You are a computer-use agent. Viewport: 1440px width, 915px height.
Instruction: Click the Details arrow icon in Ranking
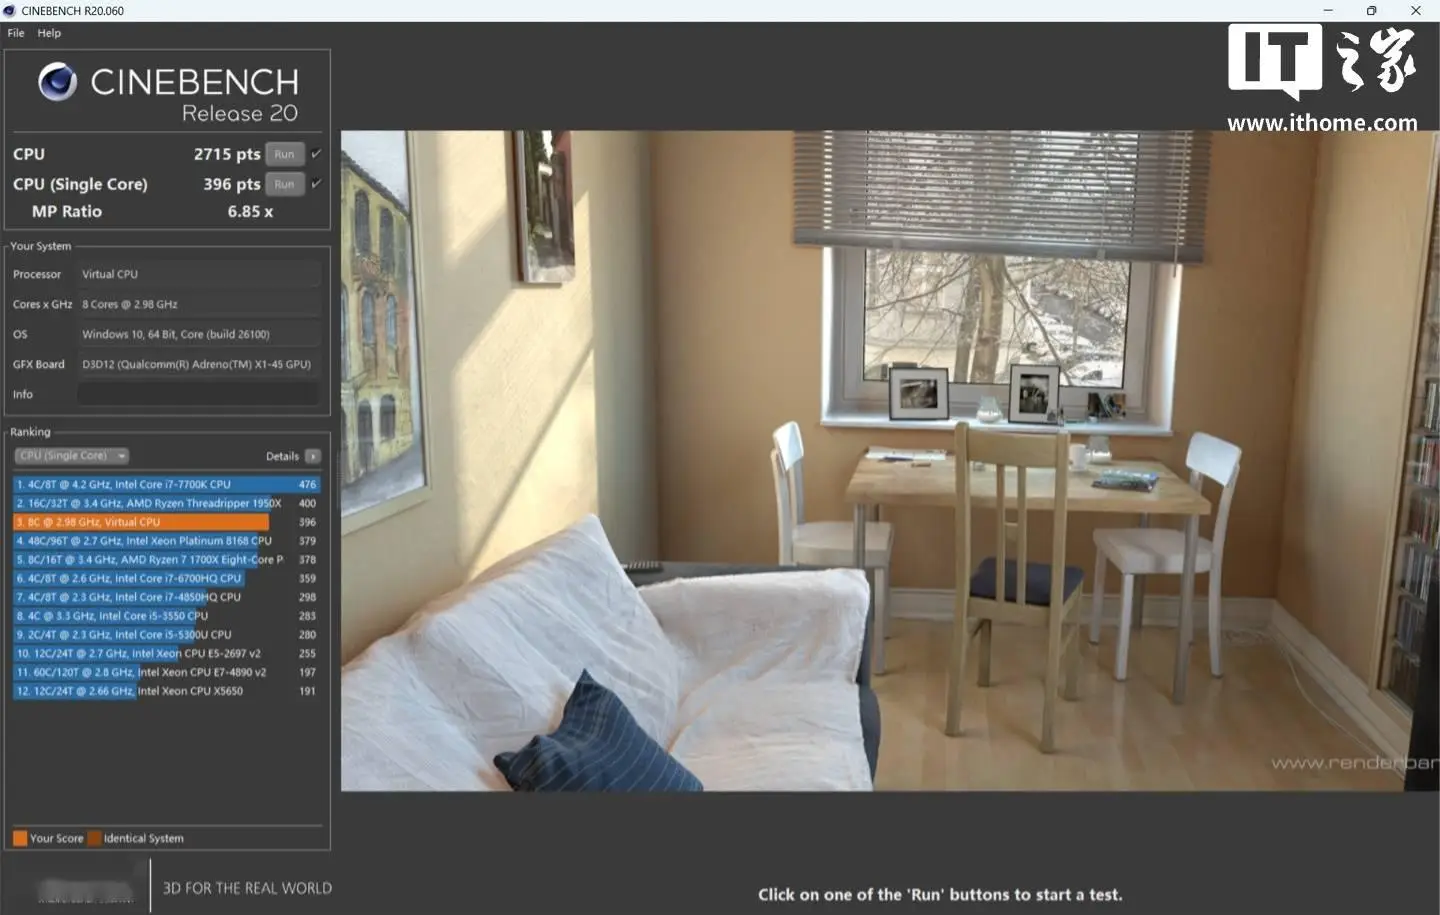[313, 456]
